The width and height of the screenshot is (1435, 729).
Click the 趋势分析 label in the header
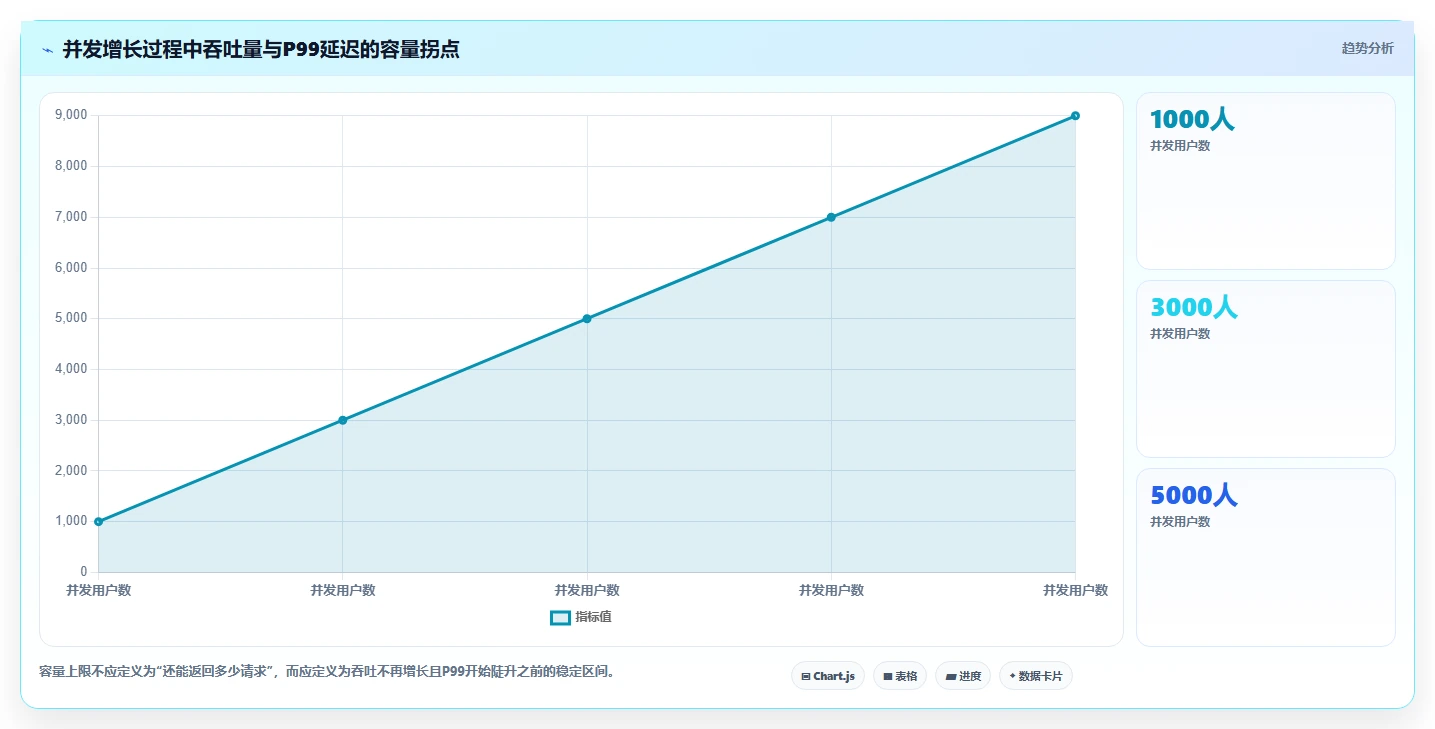1367,49
